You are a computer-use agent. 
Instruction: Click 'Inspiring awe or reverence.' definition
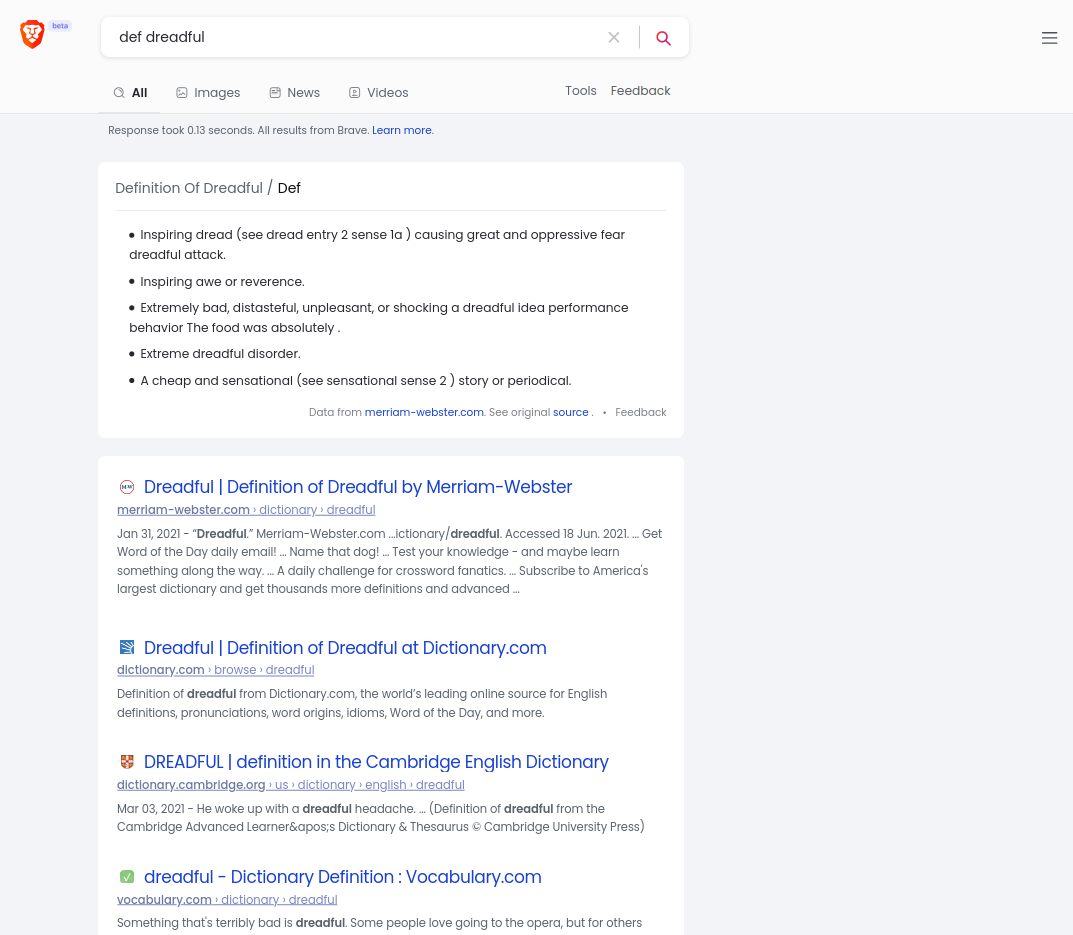click(x=222, y=281)
